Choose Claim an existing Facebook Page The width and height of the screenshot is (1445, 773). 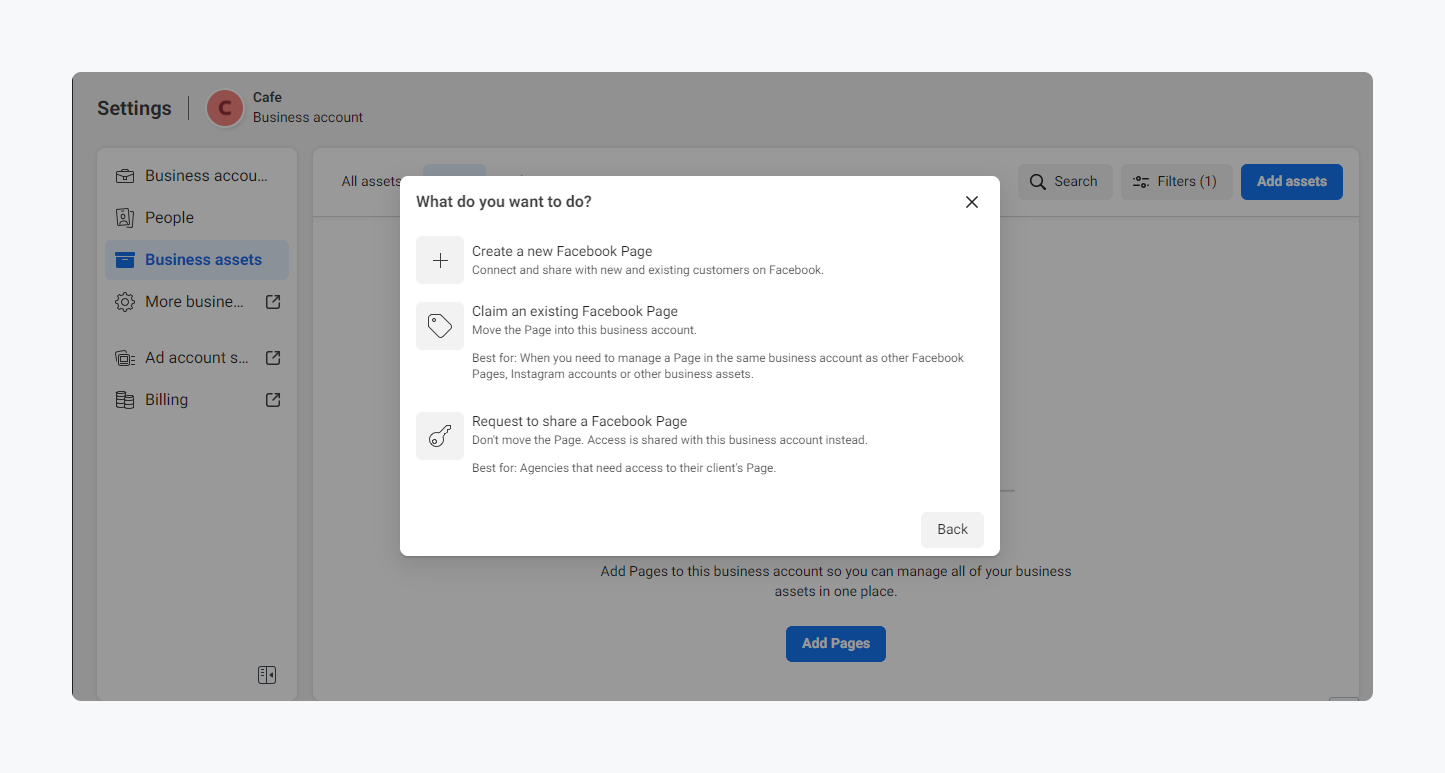(574, 312)
